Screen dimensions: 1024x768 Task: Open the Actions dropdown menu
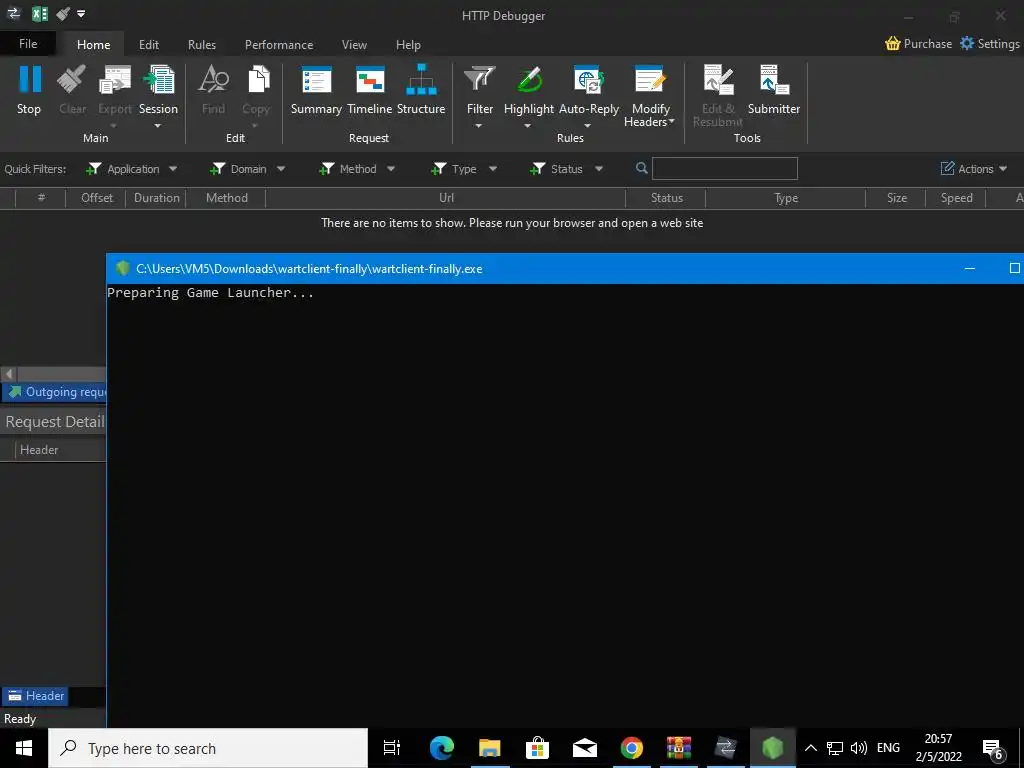[974, 168]
